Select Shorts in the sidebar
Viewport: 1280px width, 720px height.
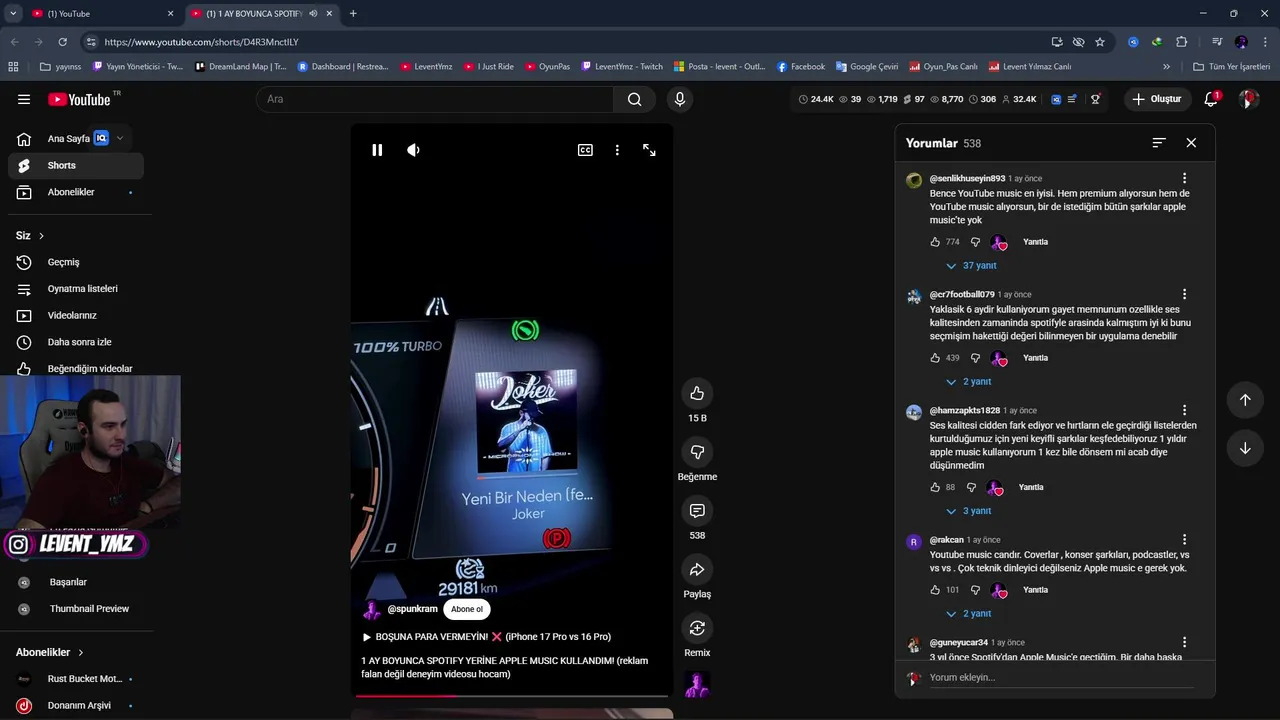point(76,165)
